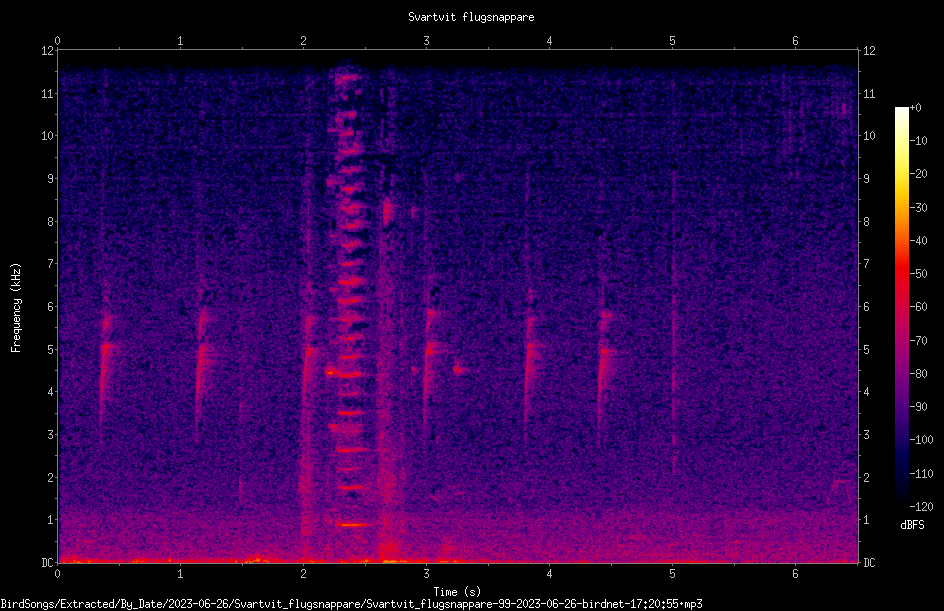Screen dimensions: 944x611
Task: Click the "7" tick on the left frequency axis
Action: coord(51,264)
